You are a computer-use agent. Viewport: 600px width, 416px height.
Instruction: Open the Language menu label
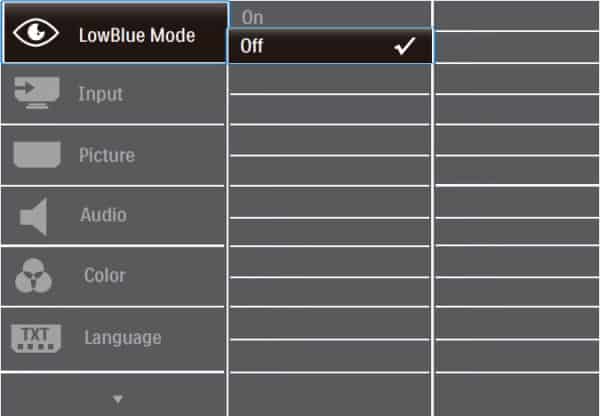tap(122, 337)
